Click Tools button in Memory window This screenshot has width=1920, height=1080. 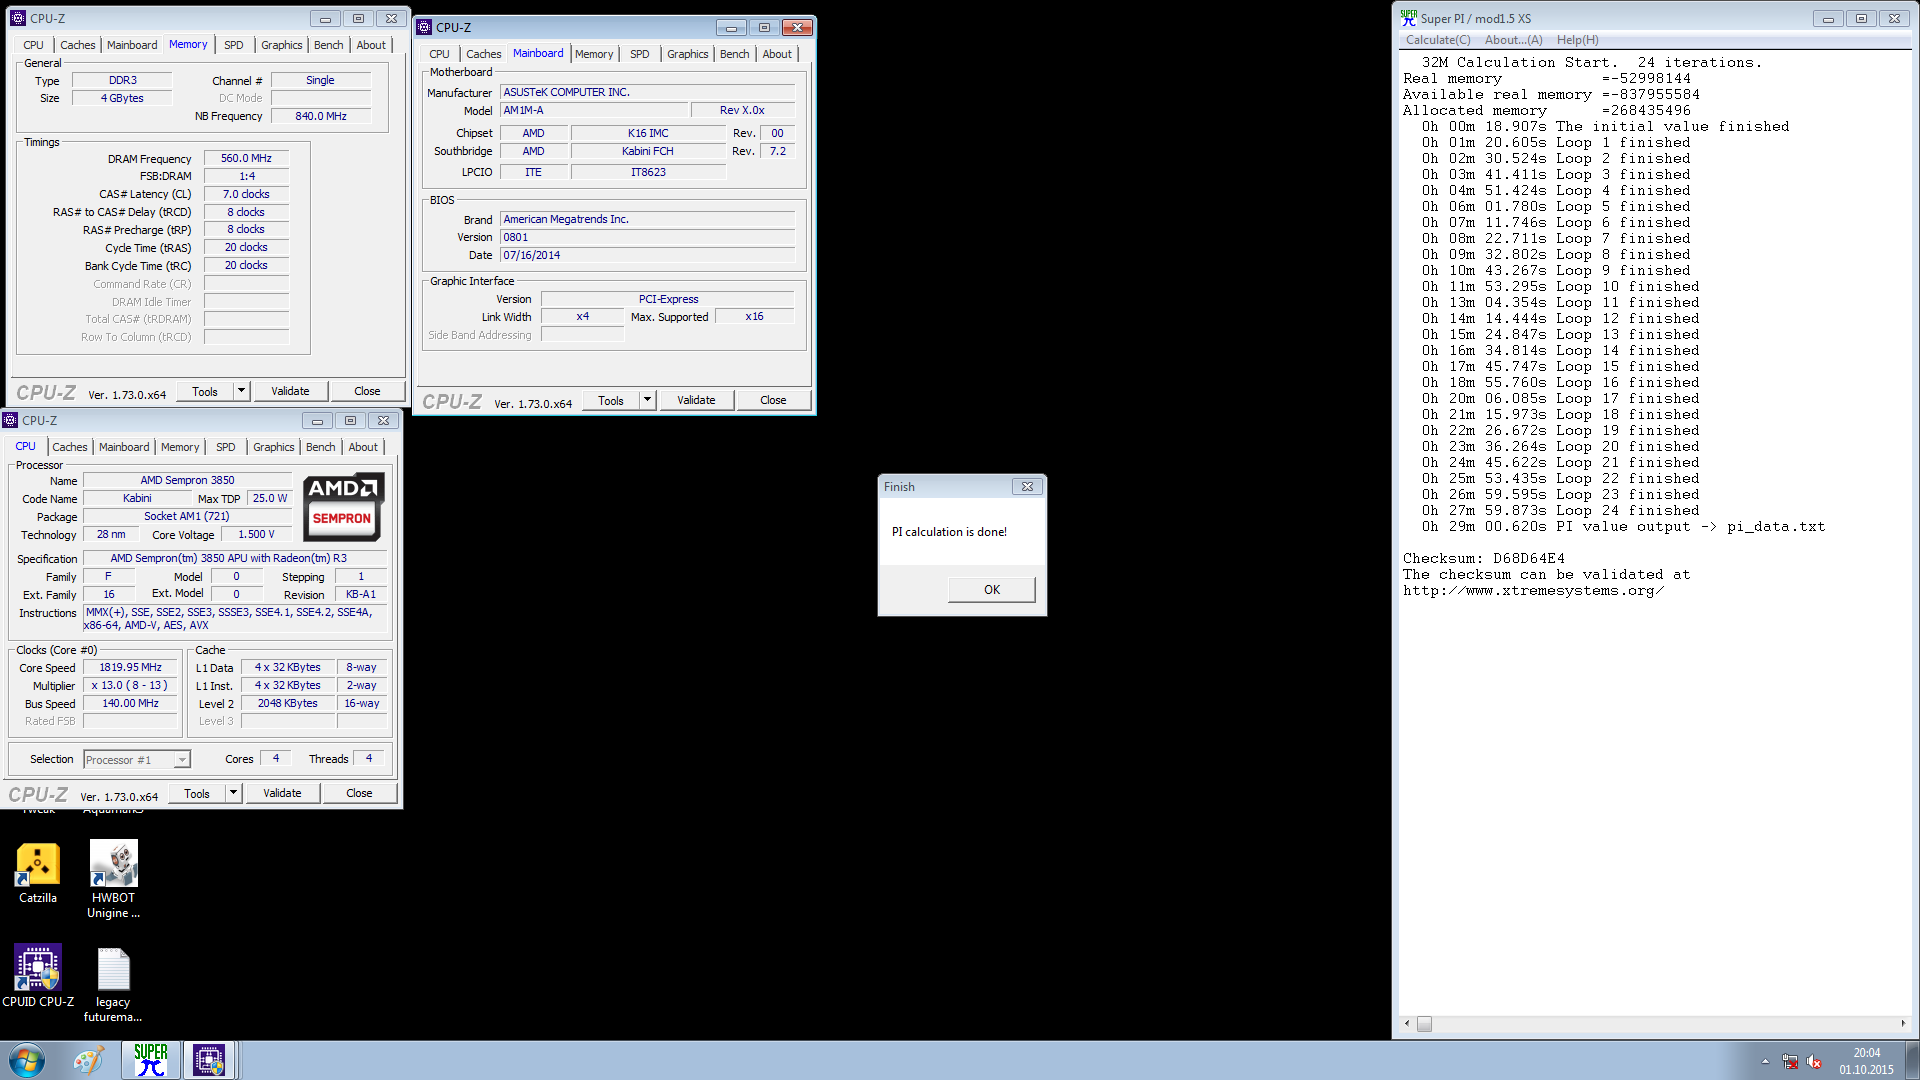[205, 391]
